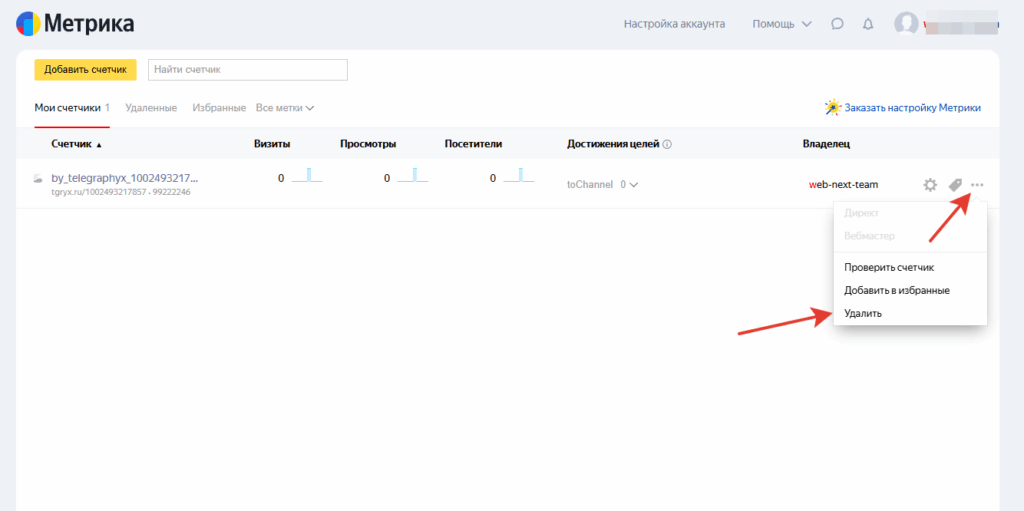Focus the Найти счетчик search field
Viewport: 1024px width, 511px height.
[x=247, y=69]
